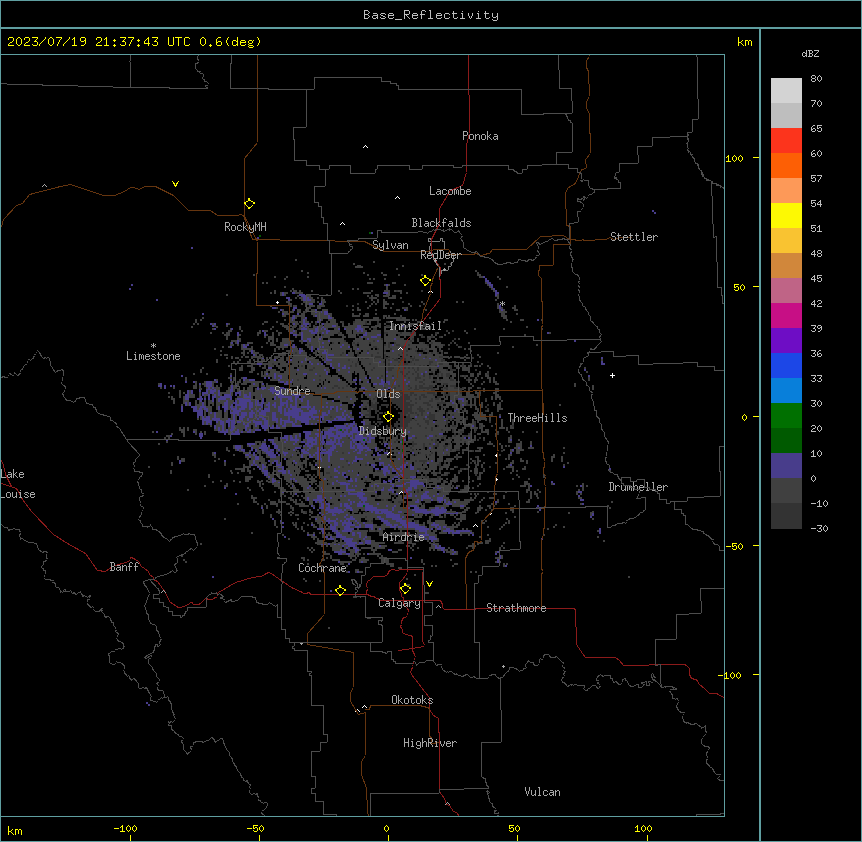Click the RedDeer city label
Image resolution: width=862 pixels, height=842 pixels.
tap(440, 255)
